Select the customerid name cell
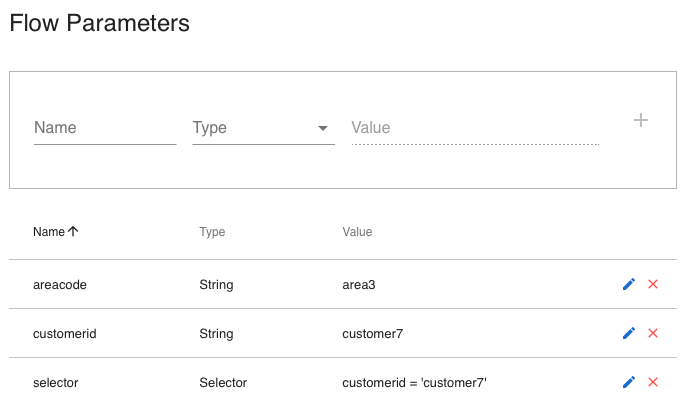Viewport: 685px width, 412px height. [64, 334]
